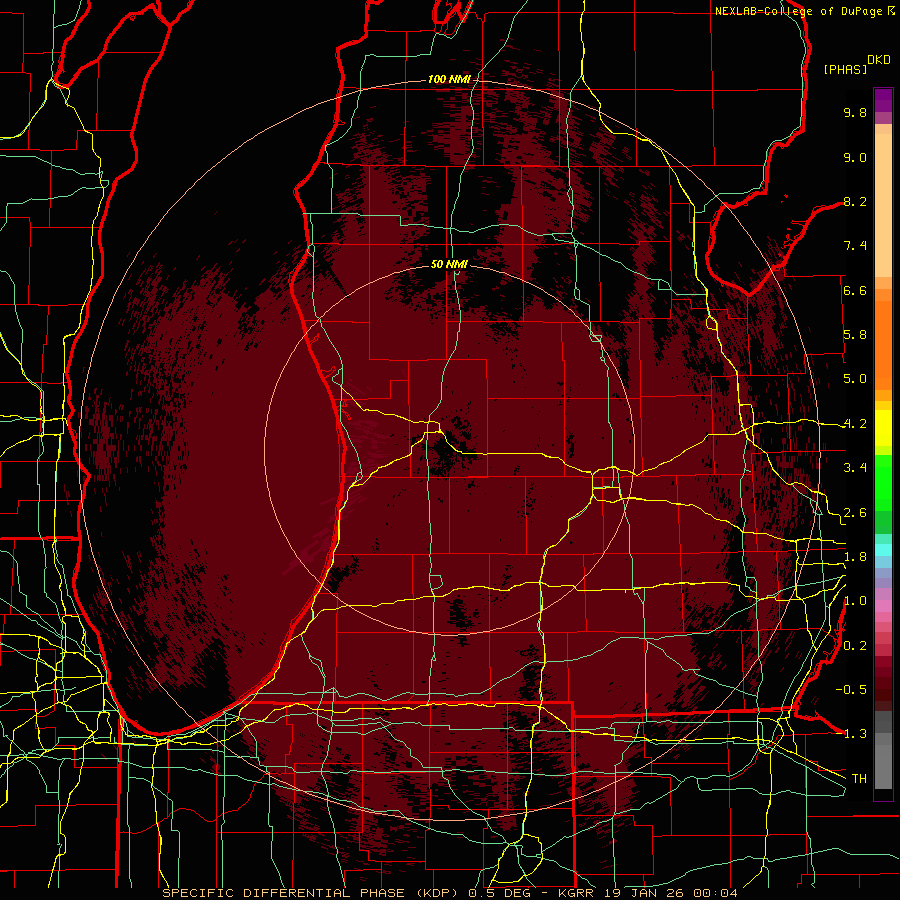Select the yellow segment of the color bar
Screen dimensions: 900x900
coord(883,428)
